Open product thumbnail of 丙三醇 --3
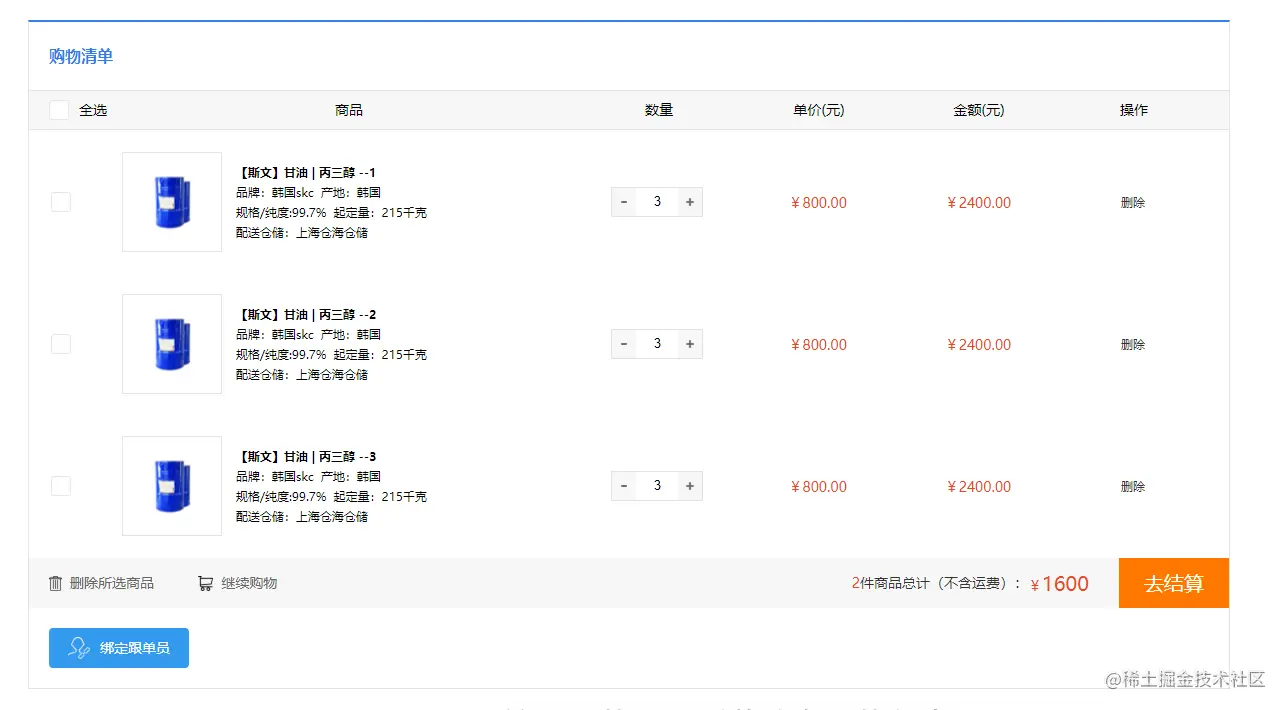Viewport: 1286px width, 710px height. 172,486
